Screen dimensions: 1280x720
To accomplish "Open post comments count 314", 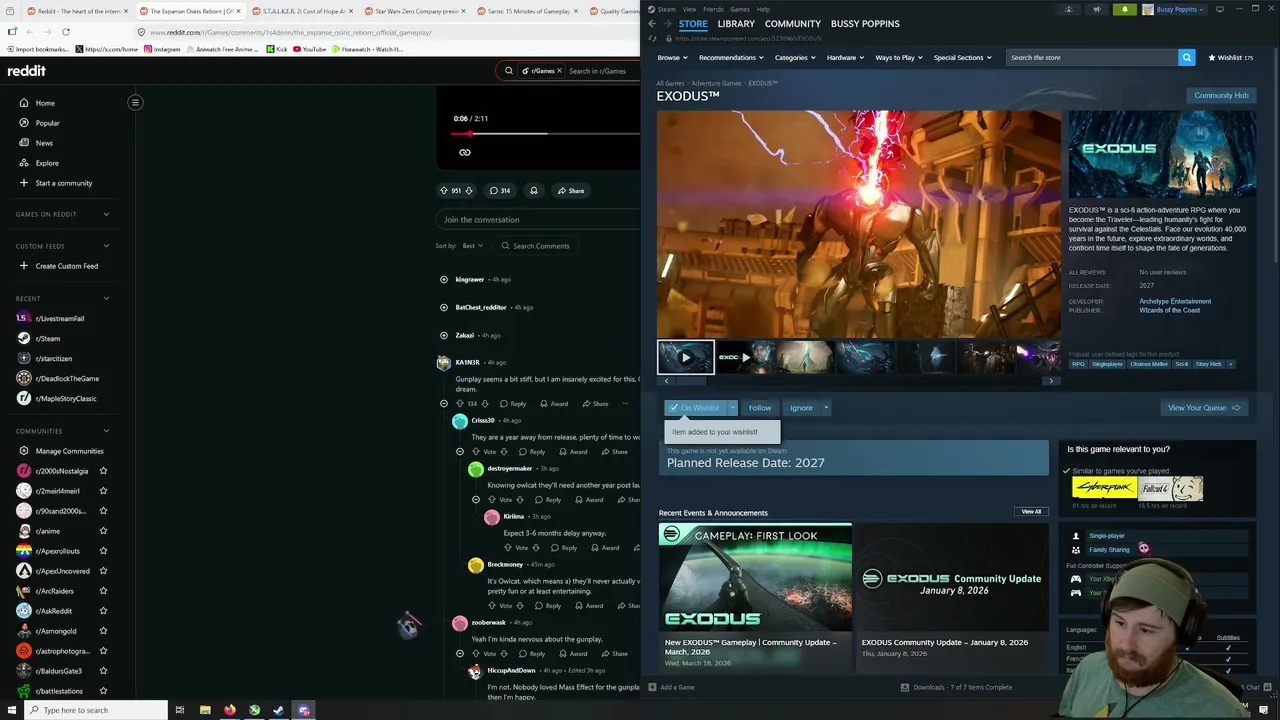I will tap(500, 191).
